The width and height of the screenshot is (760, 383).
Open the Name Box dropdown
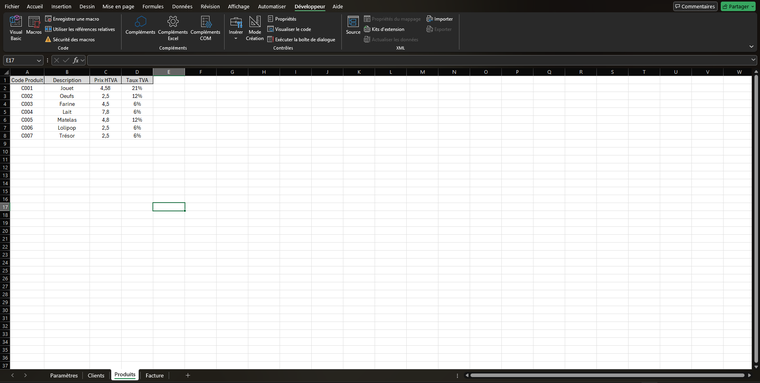39,61
